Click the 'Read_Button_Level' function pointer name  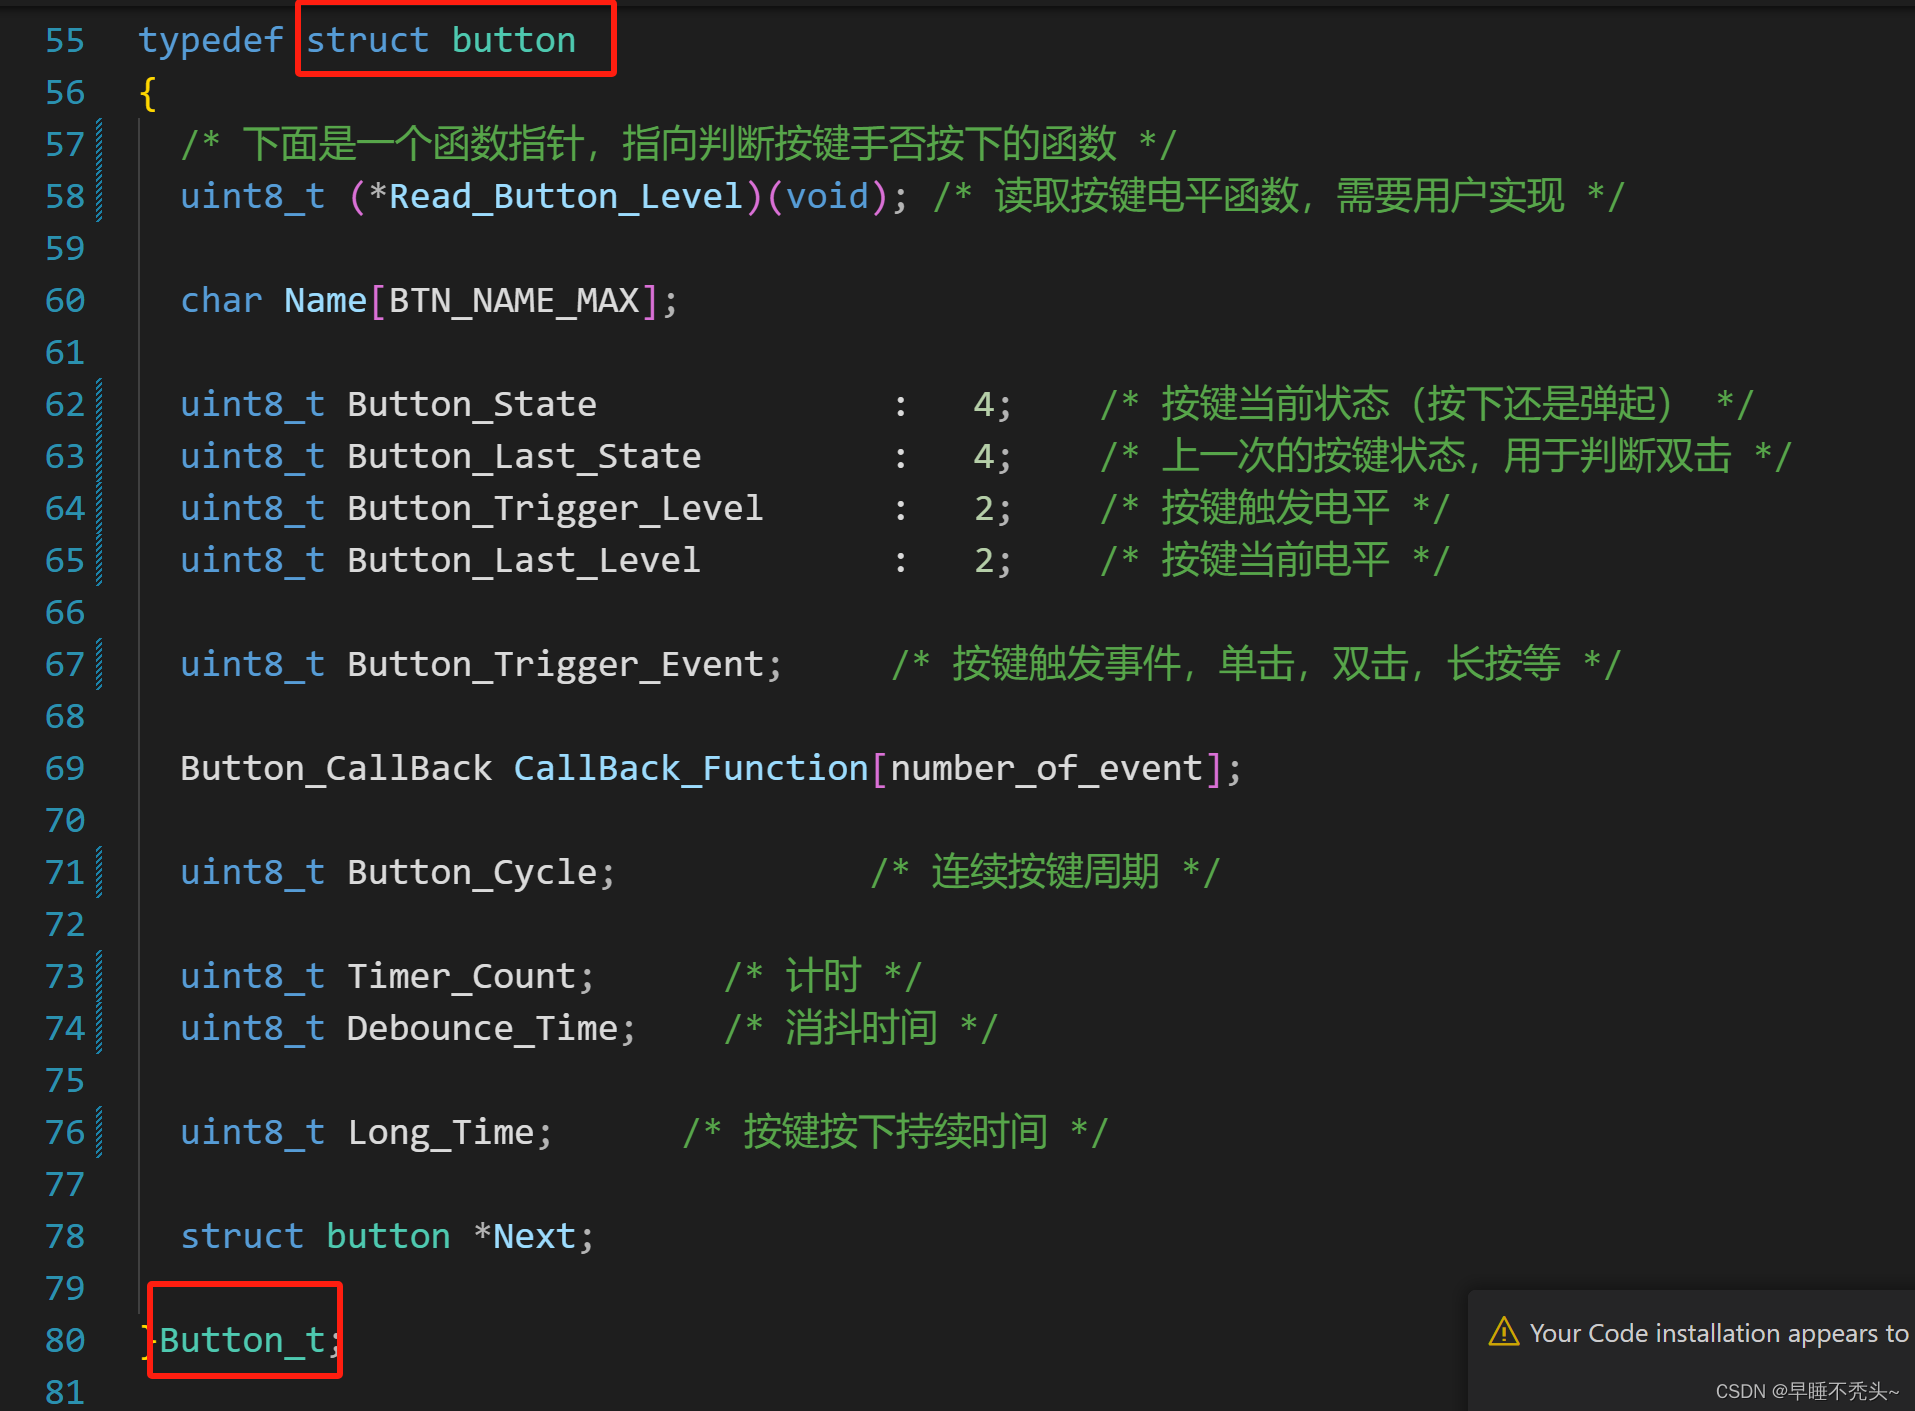tap(566, 197)
